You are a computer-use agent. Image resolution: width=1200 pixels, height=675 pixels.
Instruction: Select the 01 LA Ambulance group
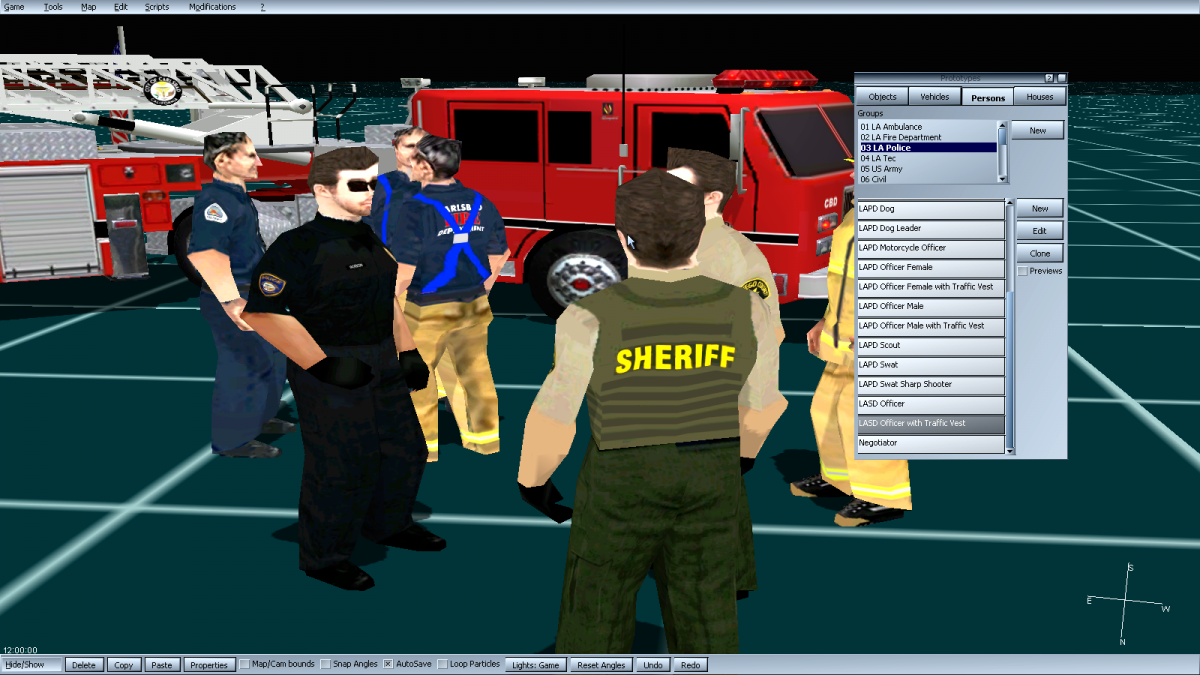click(927, 127)
